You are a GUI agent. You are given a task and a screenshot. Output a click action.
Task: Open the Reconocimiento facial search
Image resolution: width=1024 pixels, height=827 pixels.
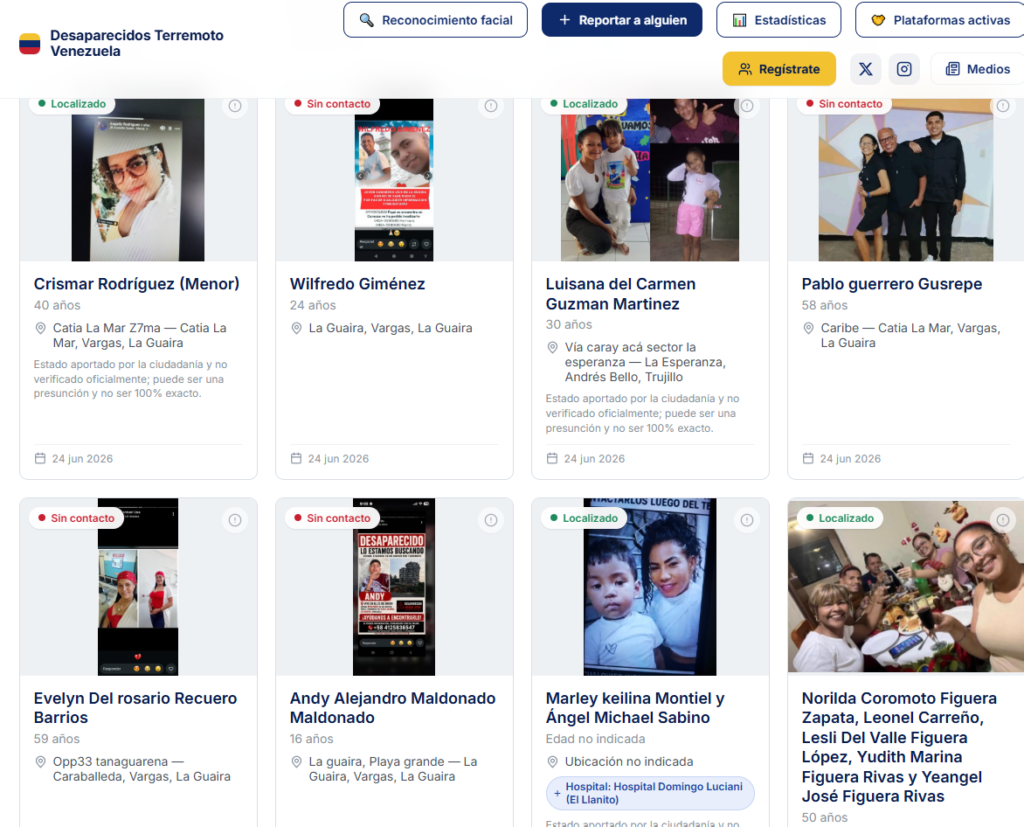coord(435,20)
